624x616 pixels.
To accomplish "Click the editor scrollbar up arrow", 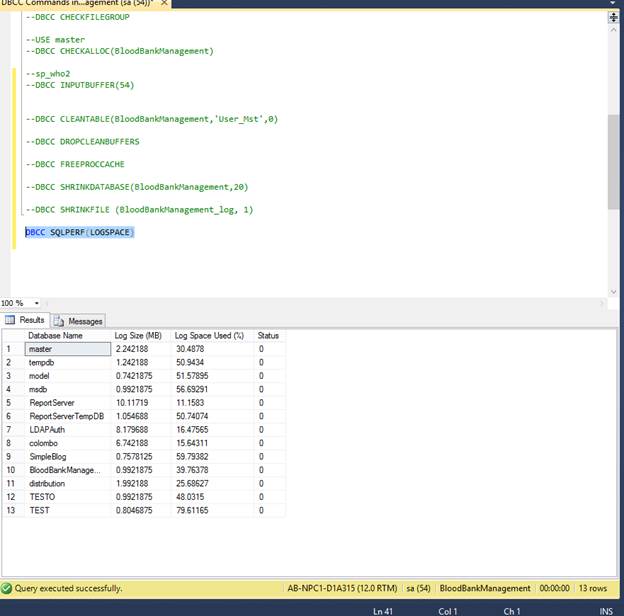I will [613, 29].
